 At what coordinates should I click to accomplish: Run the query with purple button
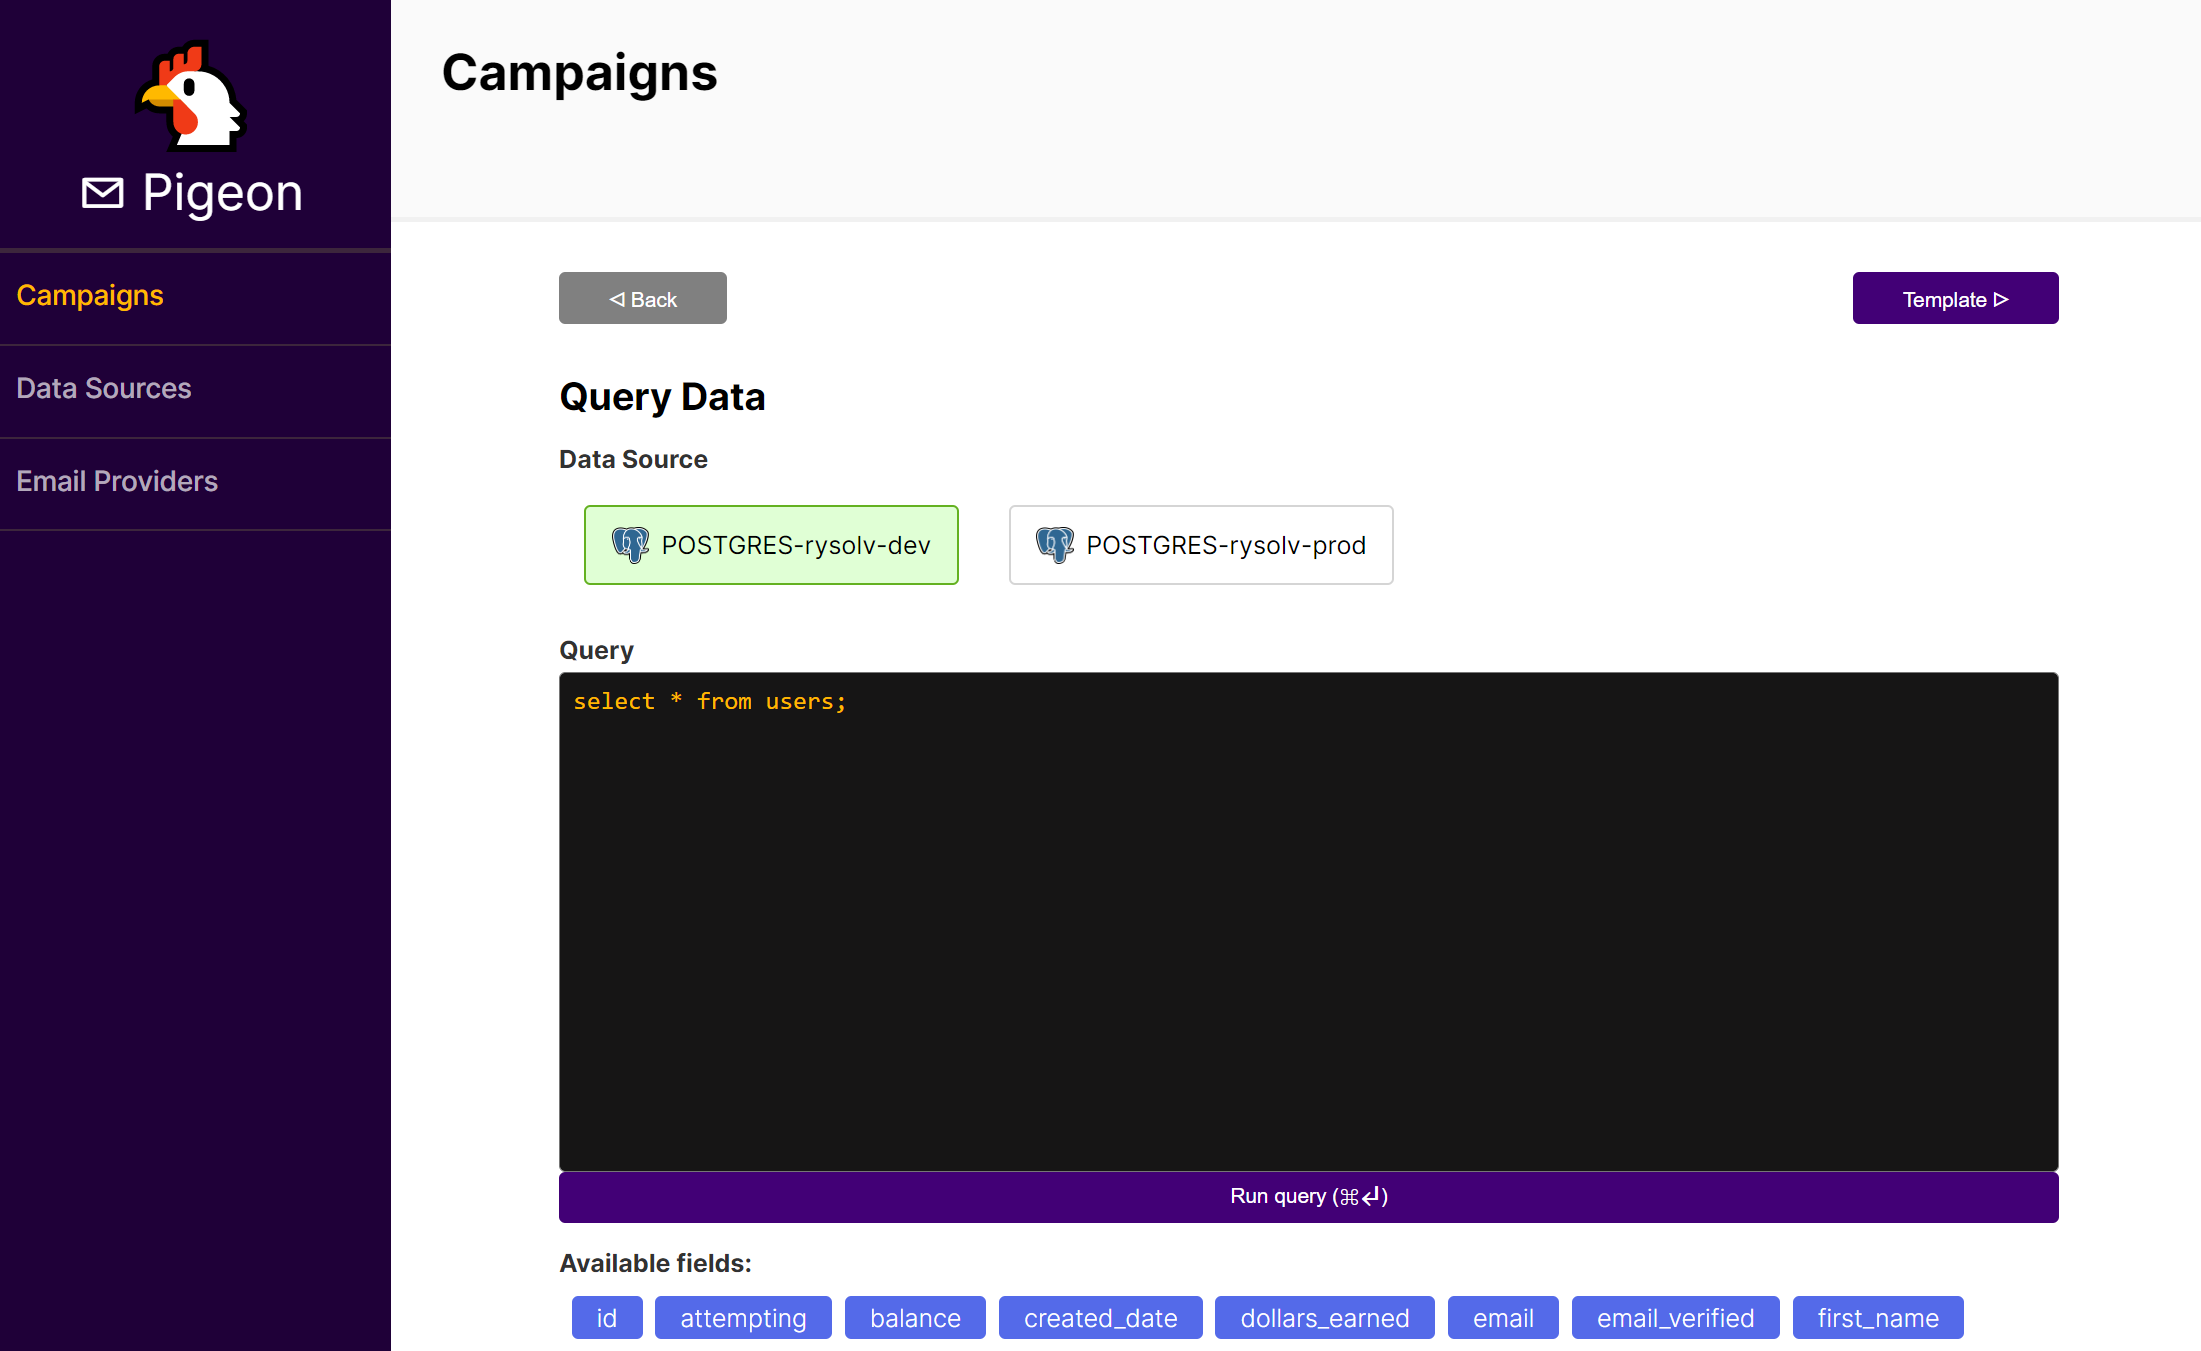click(x=1307, y=1197)
